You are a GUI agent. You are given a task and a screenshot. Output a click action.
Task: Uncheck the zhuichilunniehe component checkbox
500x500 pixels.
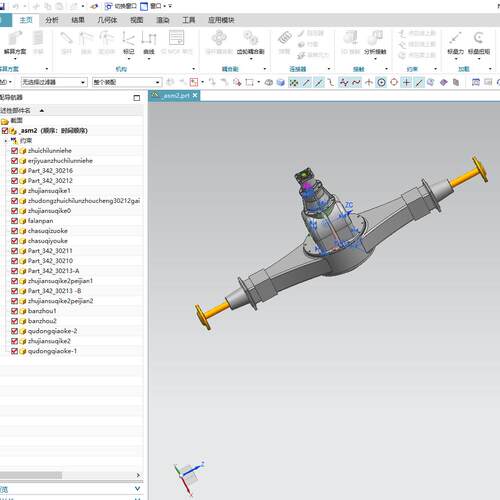pyautogui.click(x=14, y=151)
